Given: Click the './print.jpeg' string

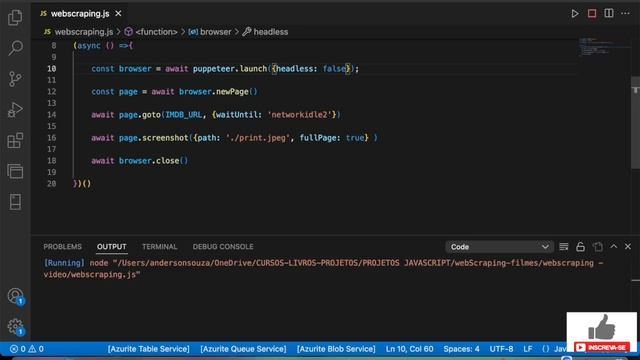Looking at the screenshot, I should (x=258, y=138).
